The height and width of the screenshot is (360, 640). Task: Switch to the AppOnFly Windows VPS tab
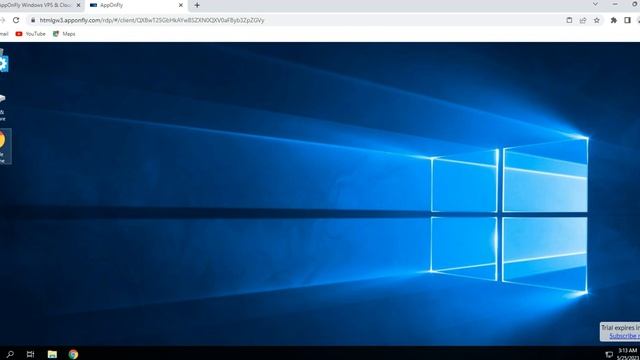(40, 5)
